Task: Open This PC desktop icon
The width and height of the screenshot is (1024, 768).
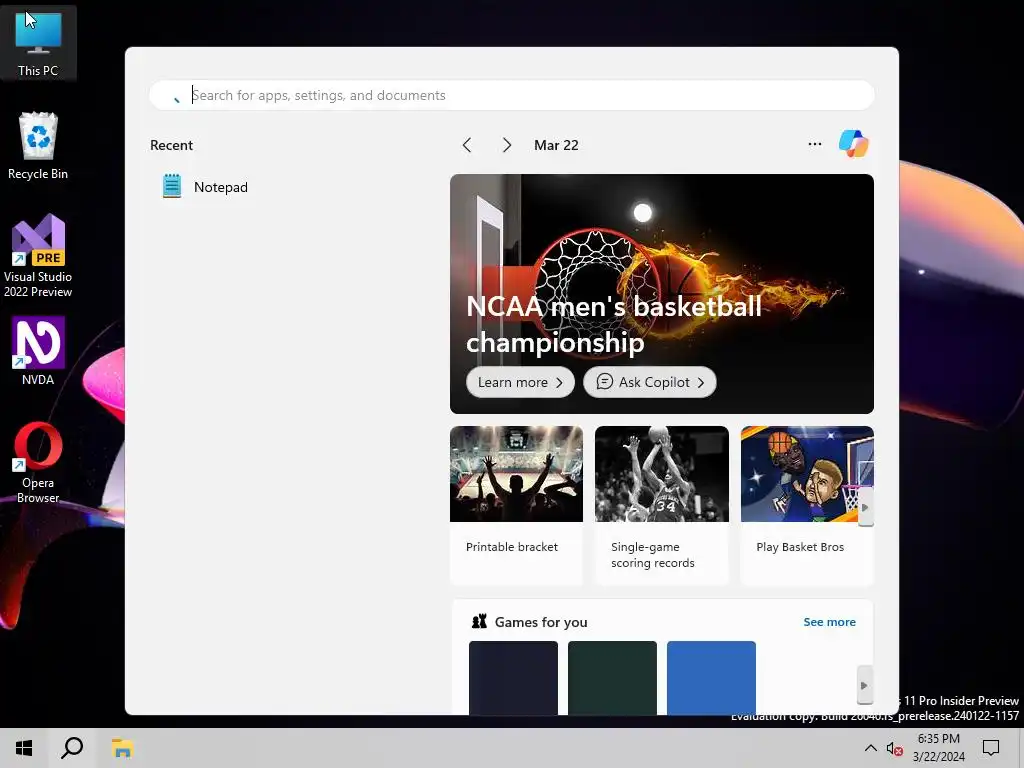Action: click(38, 43)
